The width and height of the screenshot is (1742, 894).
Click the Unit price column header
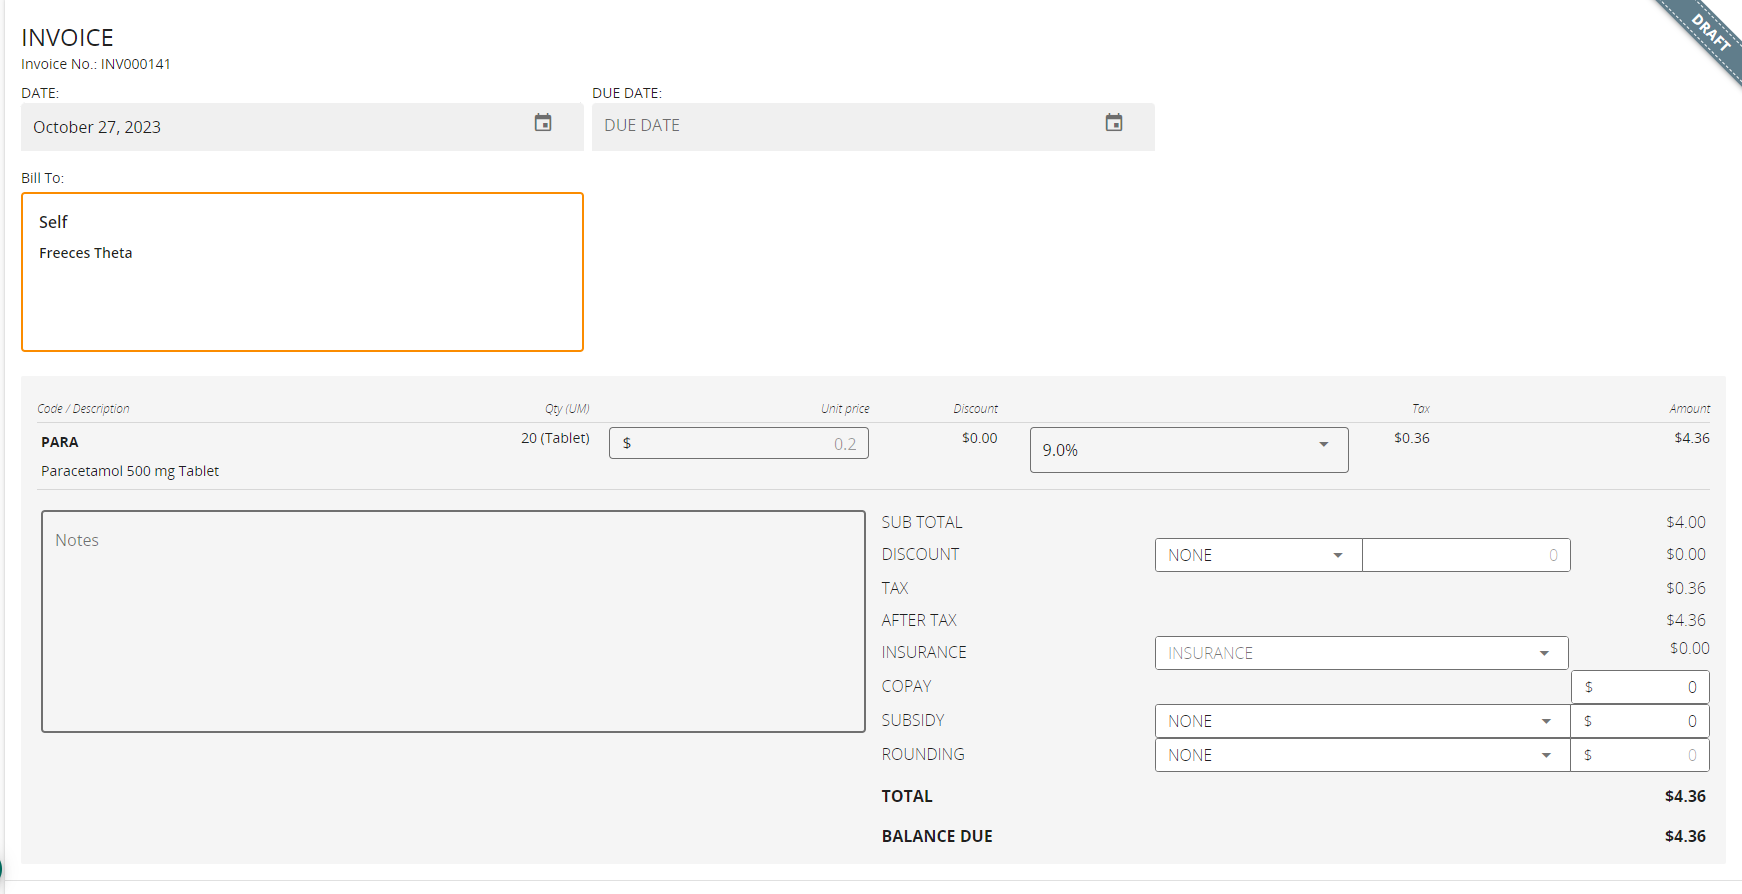[845, 409]
